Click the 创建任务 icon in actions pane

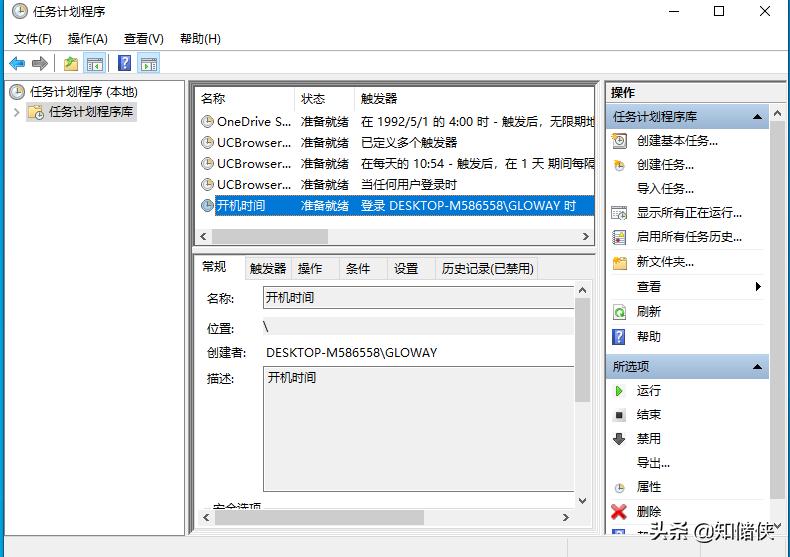619,165
